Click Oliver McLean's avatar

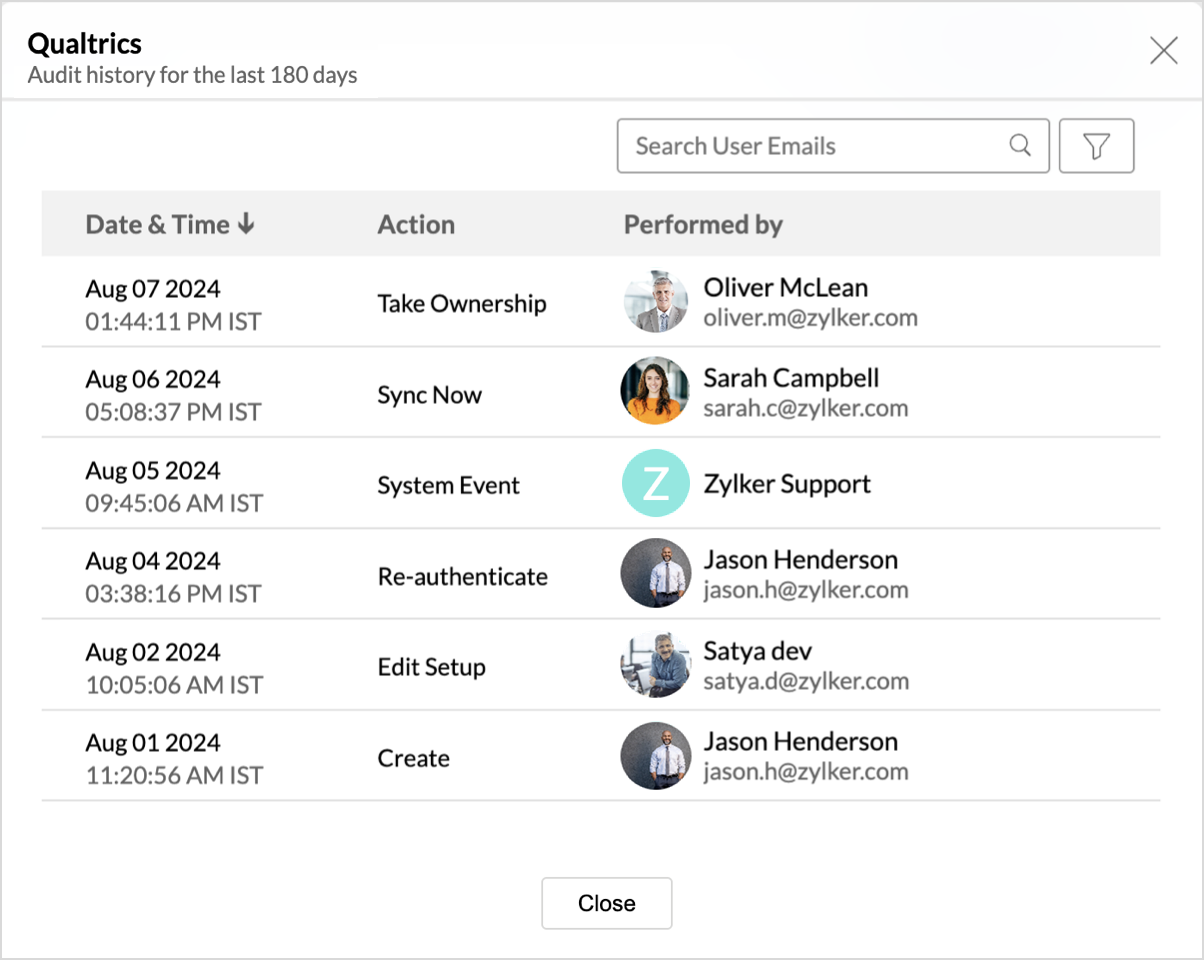[x=655, y=302]
